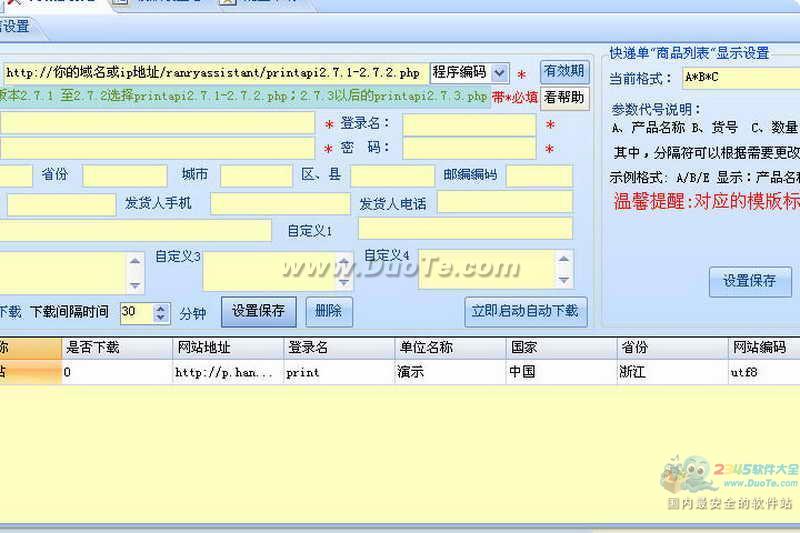Select the 中国 cell
Screen dimensions: 800x533
[562, 372]
